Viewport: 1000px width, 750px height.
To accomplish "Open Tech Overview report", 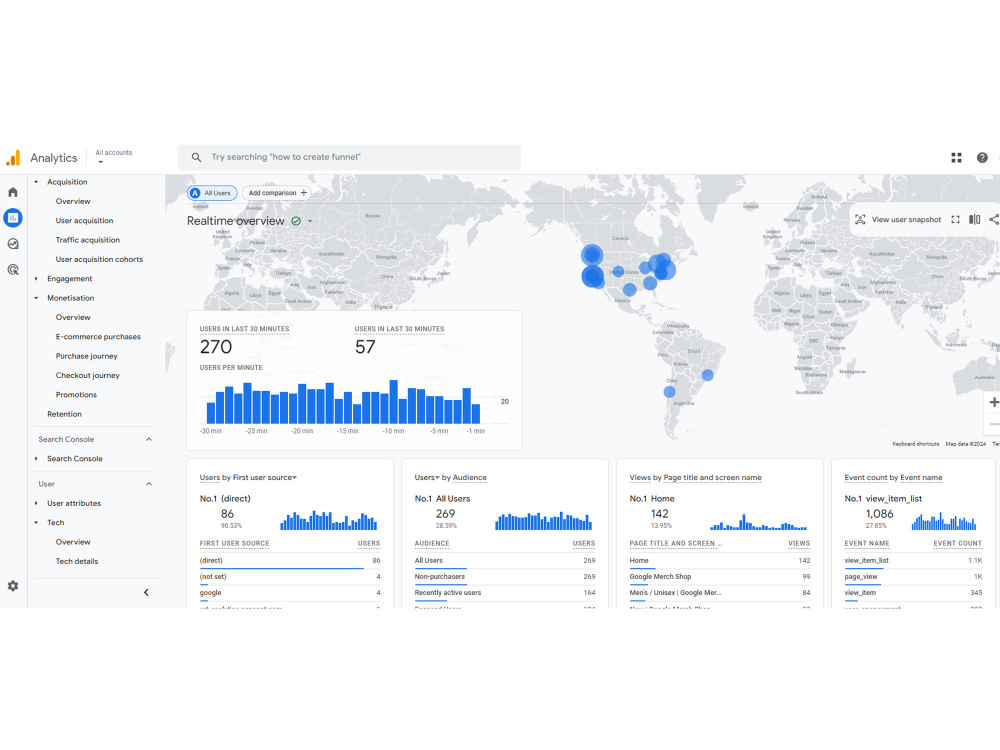I will coord(73,542).
